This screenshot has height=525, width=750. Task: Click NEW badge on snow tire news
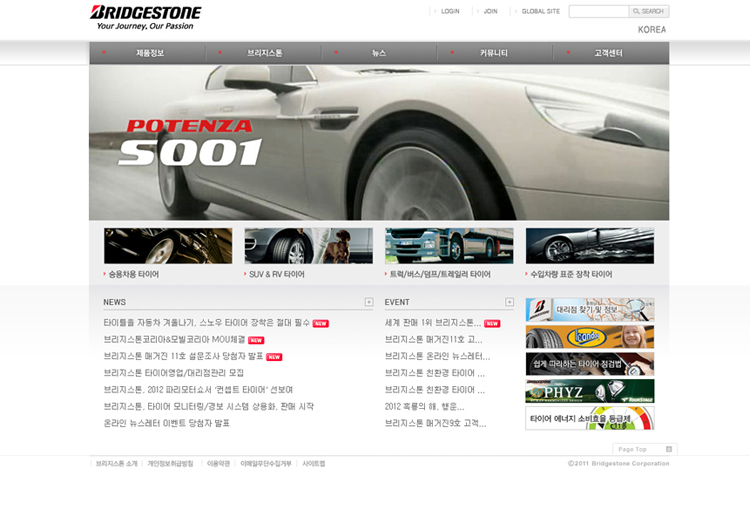[320, 324]
